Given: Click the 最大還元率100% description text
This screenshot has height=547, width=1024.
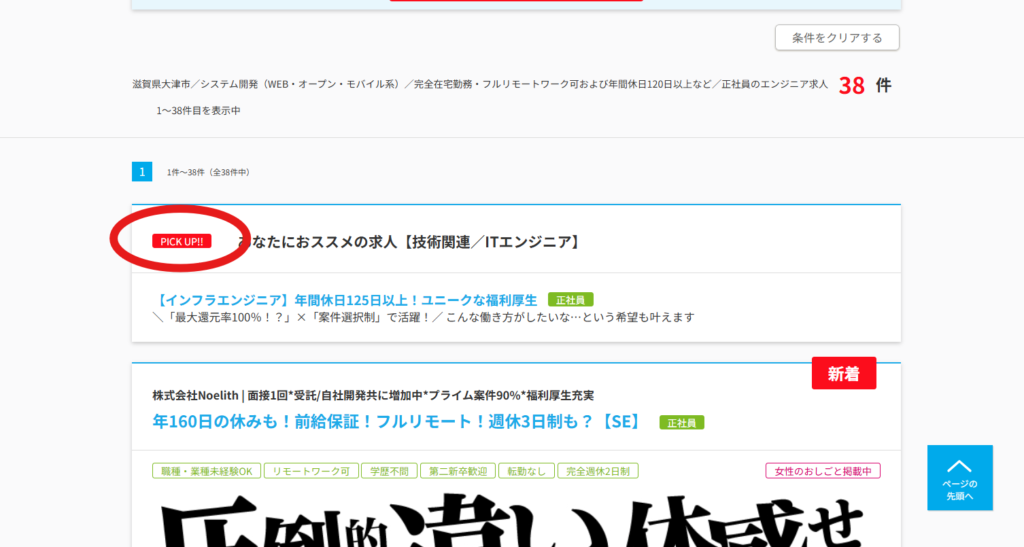Looking at the screenshot, I should (423, 318).
